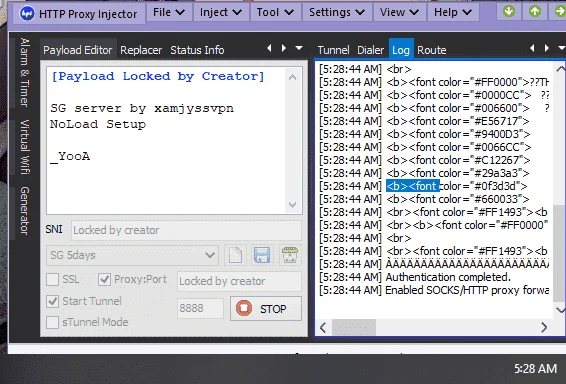566x384 pixels.
Task: Click log vertical scroll up arrow
Action: pos(560,69)
